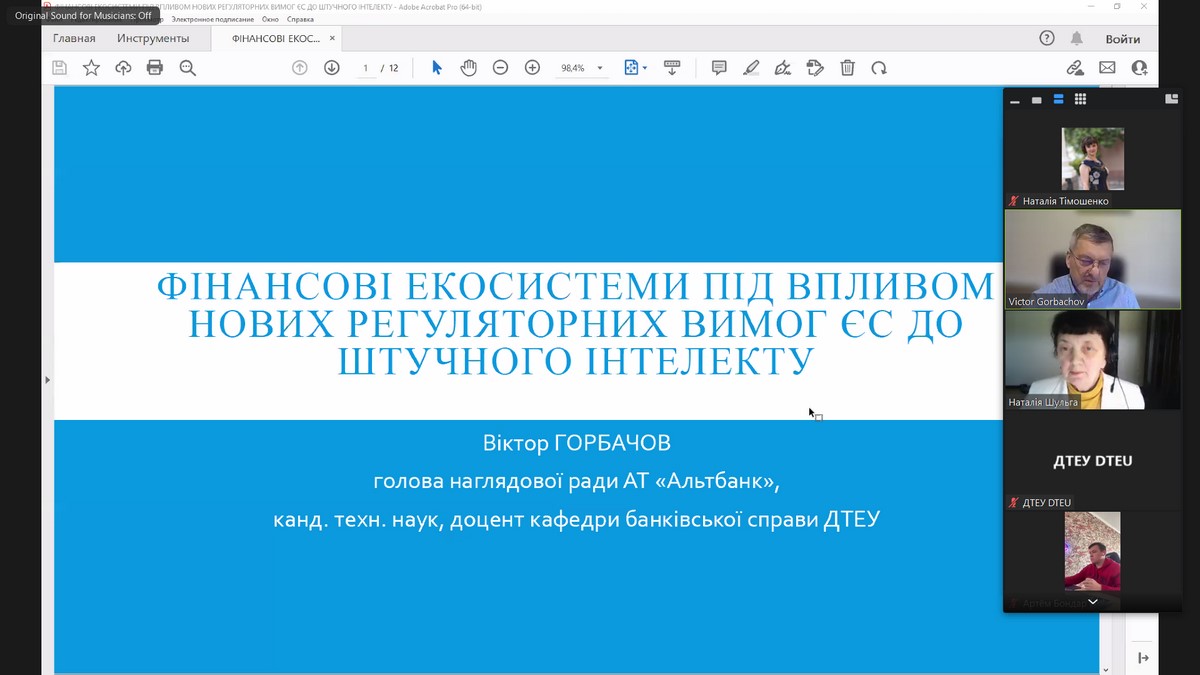
Task: Expand more participants with down chevron
Action: point(1092,602)
